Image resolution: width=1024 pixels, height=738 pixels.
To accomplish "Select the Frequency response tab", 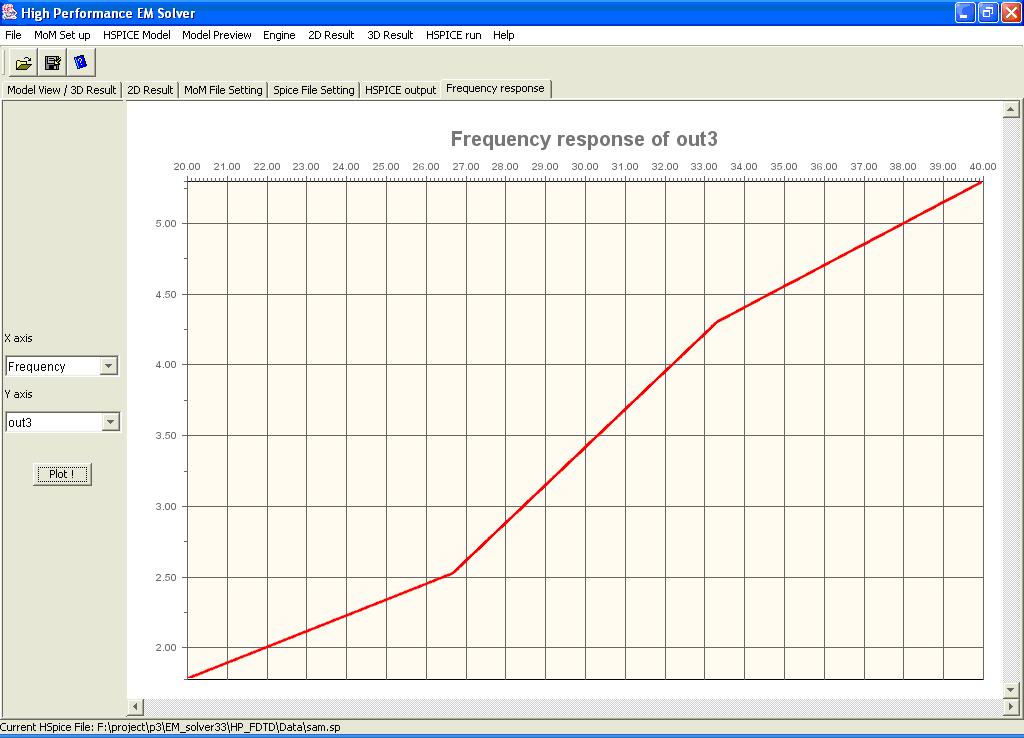I will pos(495,89).
